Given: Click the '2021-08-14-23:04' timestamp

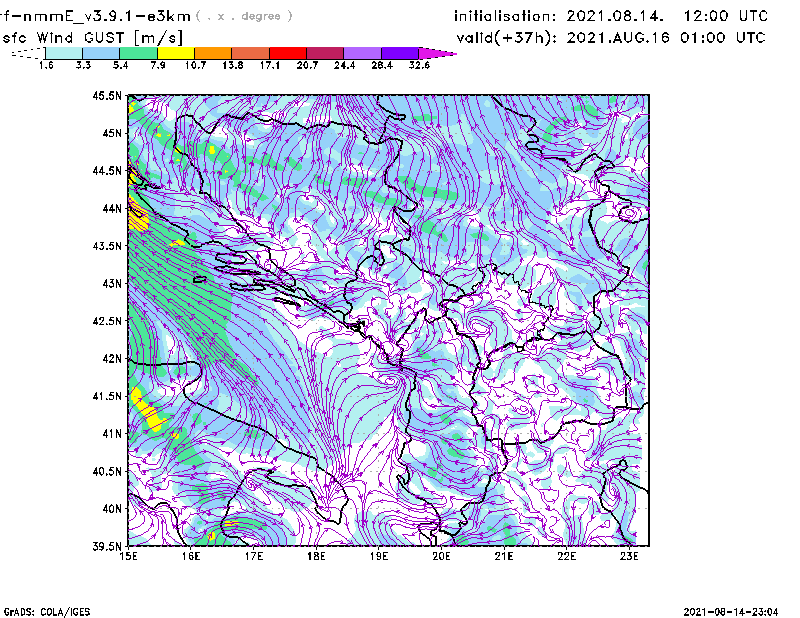Looking at the screenshot, I should [731, 612].
